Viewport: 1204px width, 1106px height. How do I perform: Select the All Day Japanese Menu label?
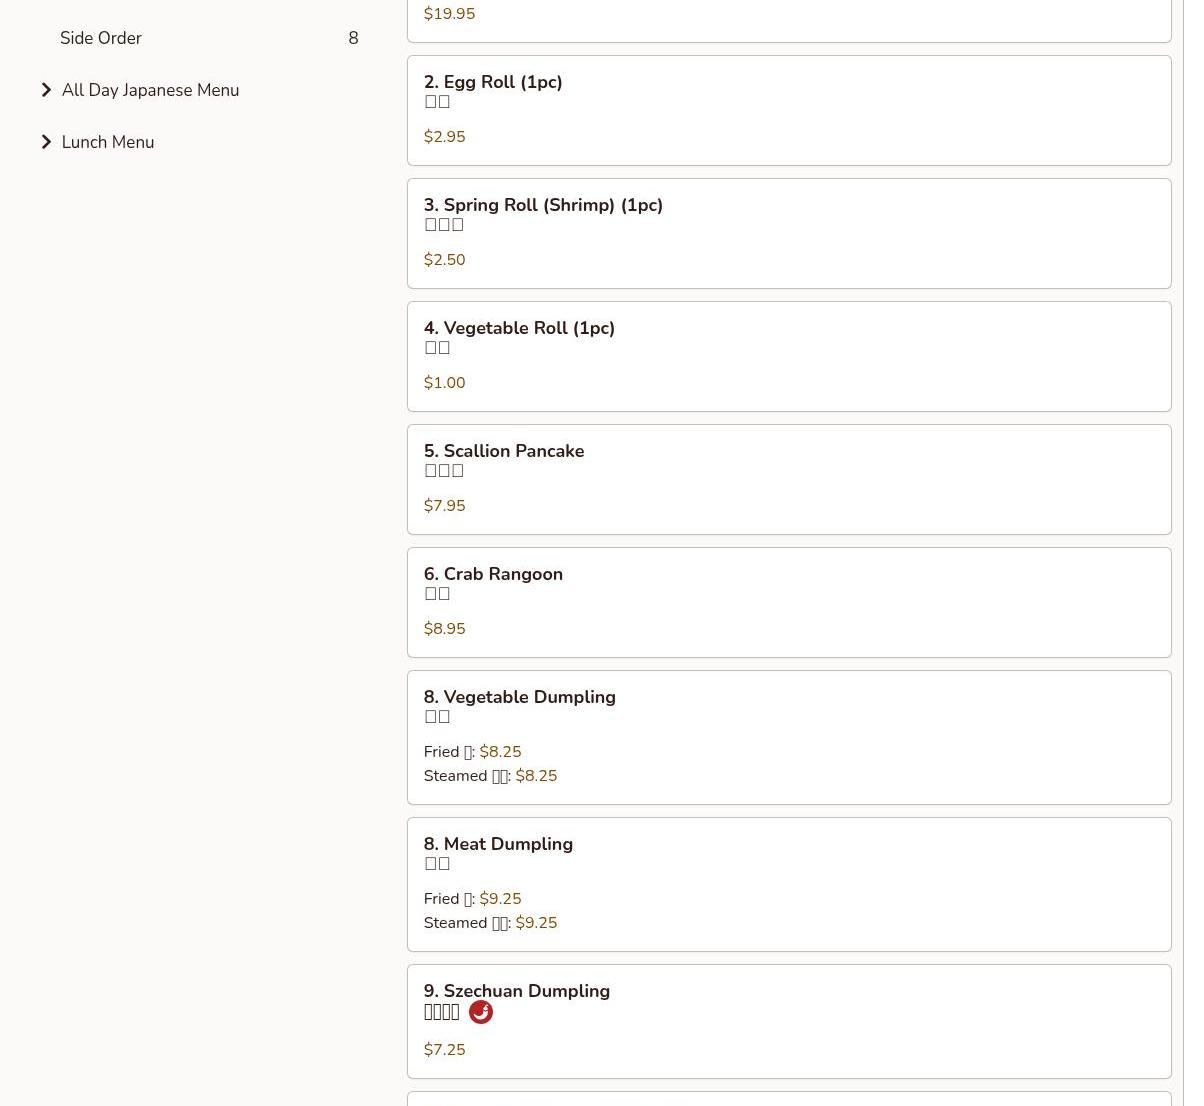(x=150, y=90)
